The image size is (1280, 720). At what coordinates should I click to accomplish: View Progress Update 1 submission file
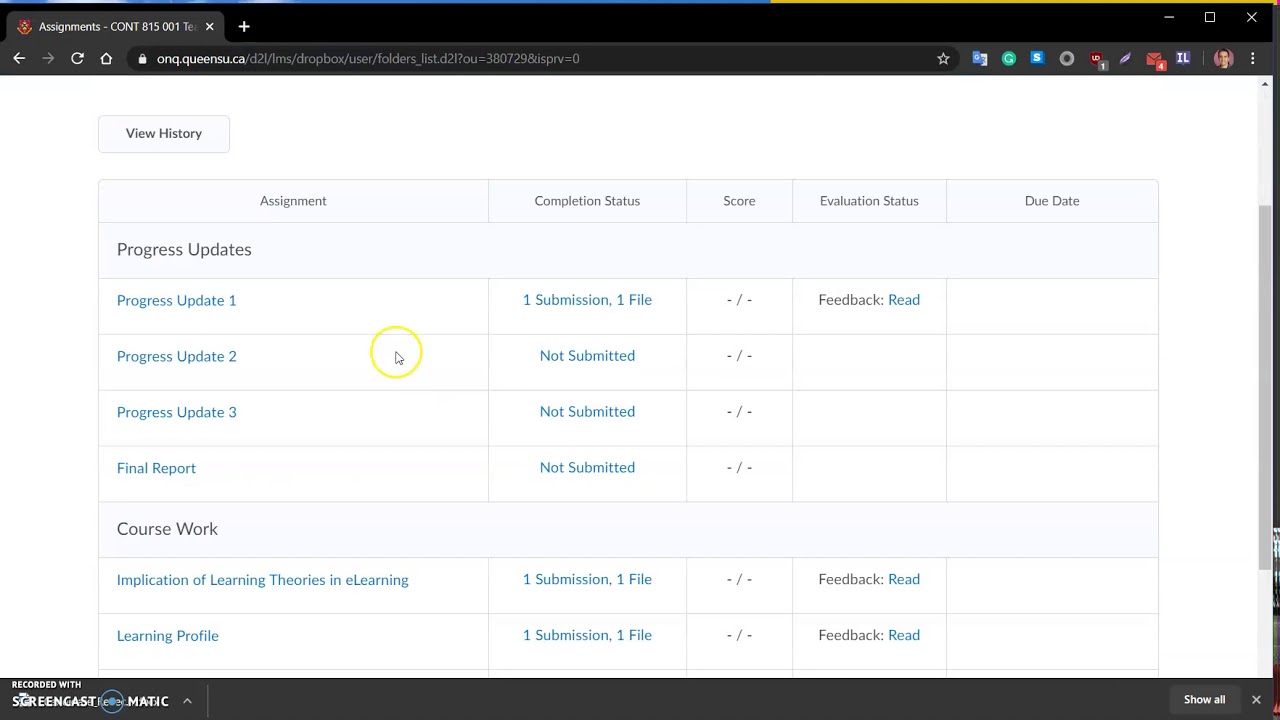(x=587, y=300)
